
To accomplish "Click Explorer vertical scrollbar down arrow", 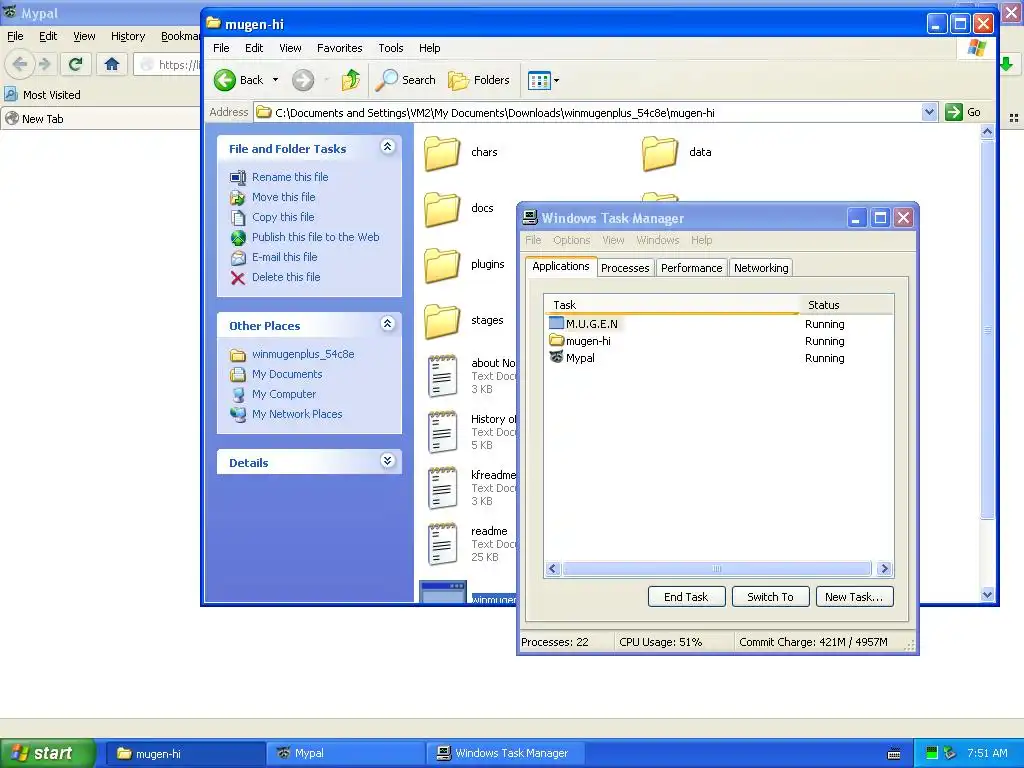I will point(987,594).
